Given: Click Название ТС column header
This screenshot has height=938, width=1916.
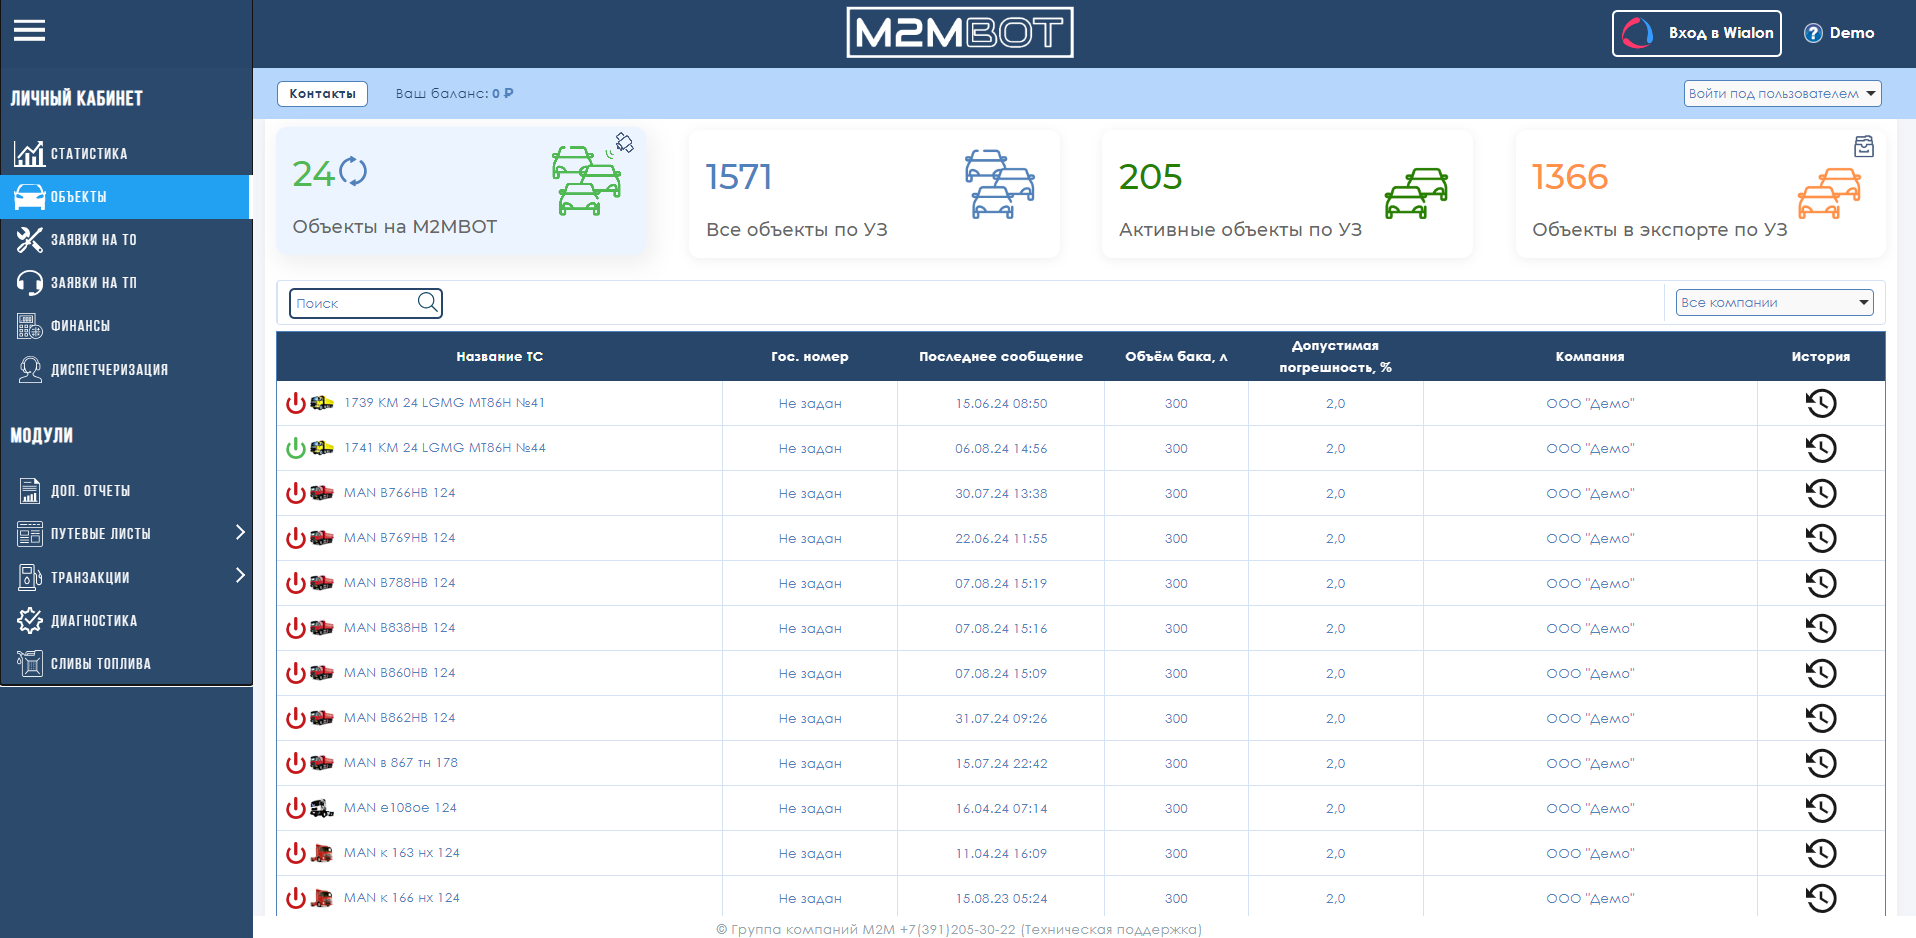Looking at the screenshot, I should click(x=500, y=356).
